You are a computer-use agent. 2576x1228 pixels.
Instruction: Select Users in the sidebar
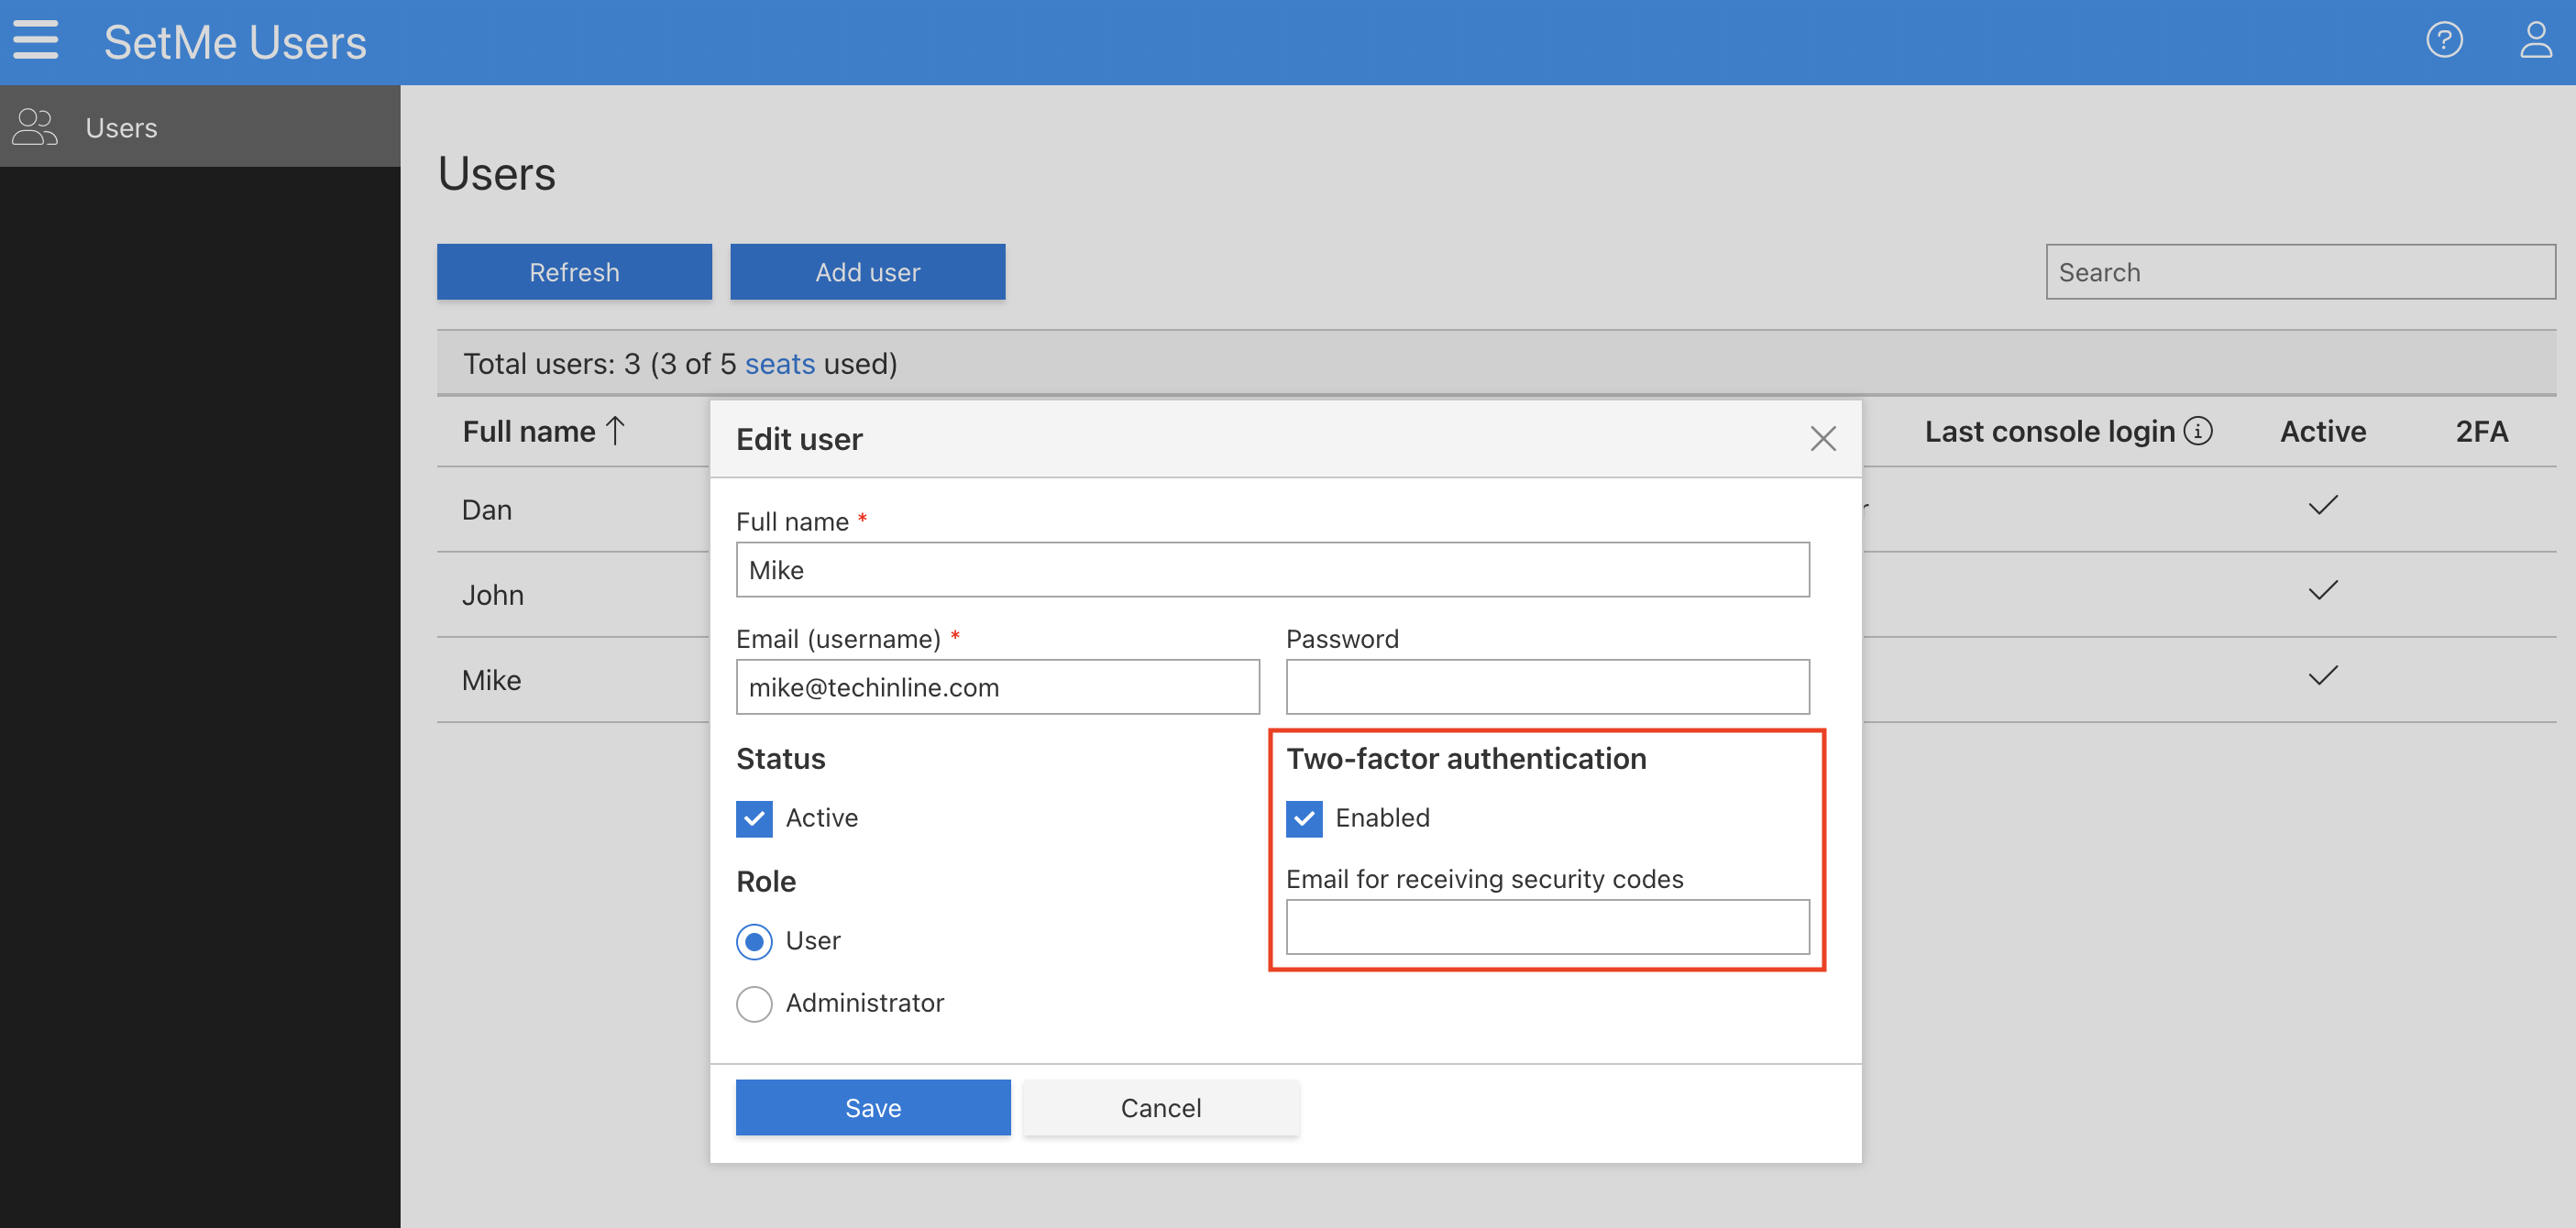[200, 127]
